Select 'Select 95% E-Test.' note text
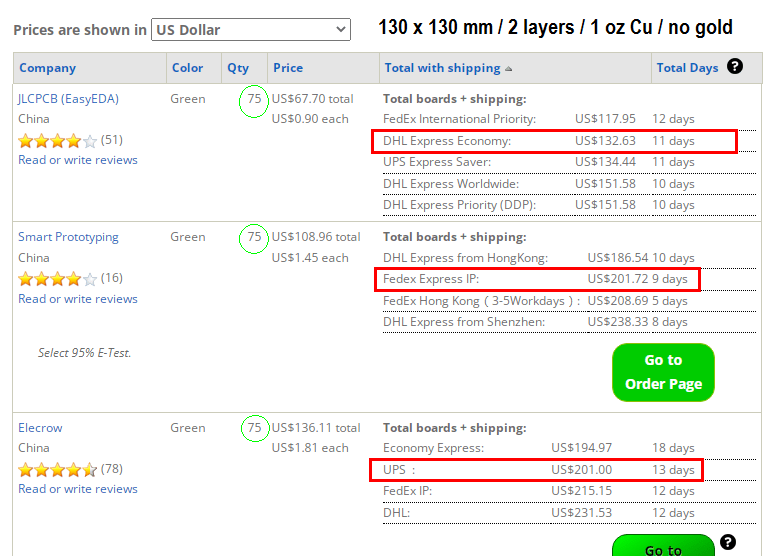774x556 pixels. tap(84, 353)
